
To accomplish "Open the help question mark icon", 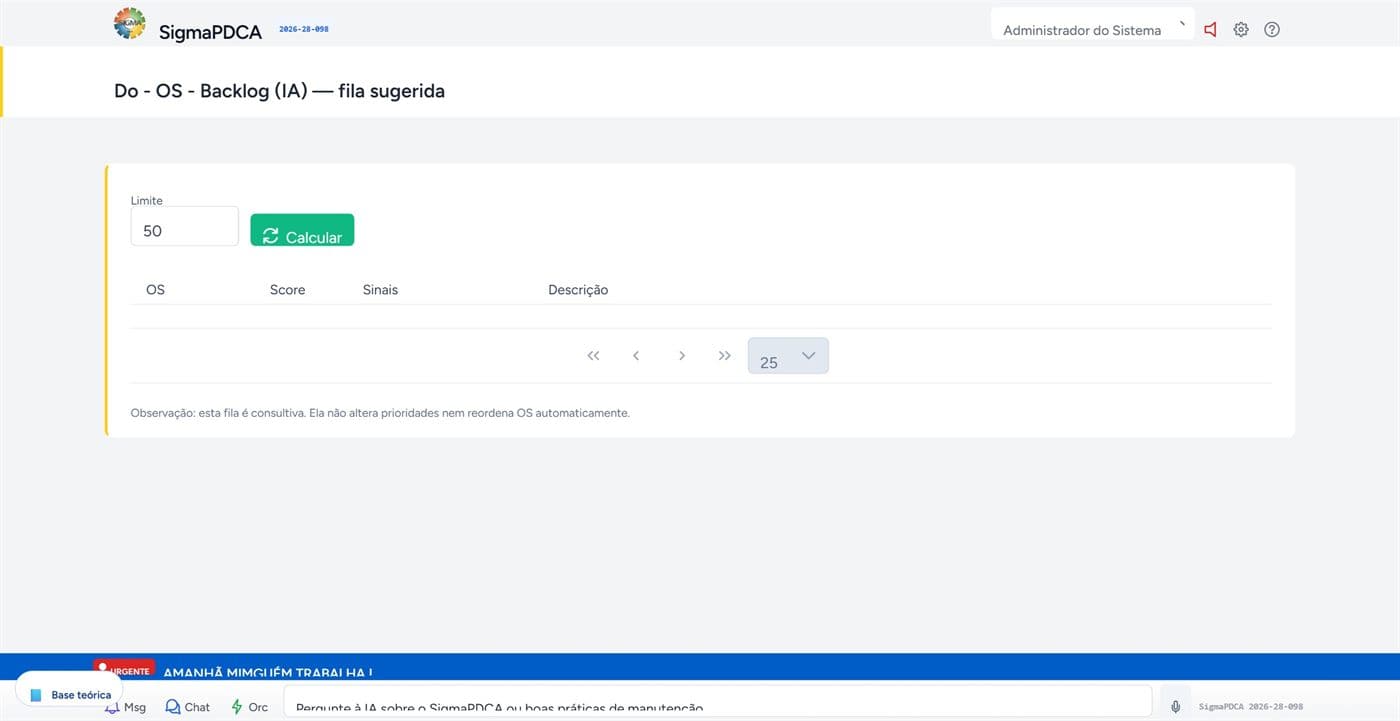I will [1272, 30].
